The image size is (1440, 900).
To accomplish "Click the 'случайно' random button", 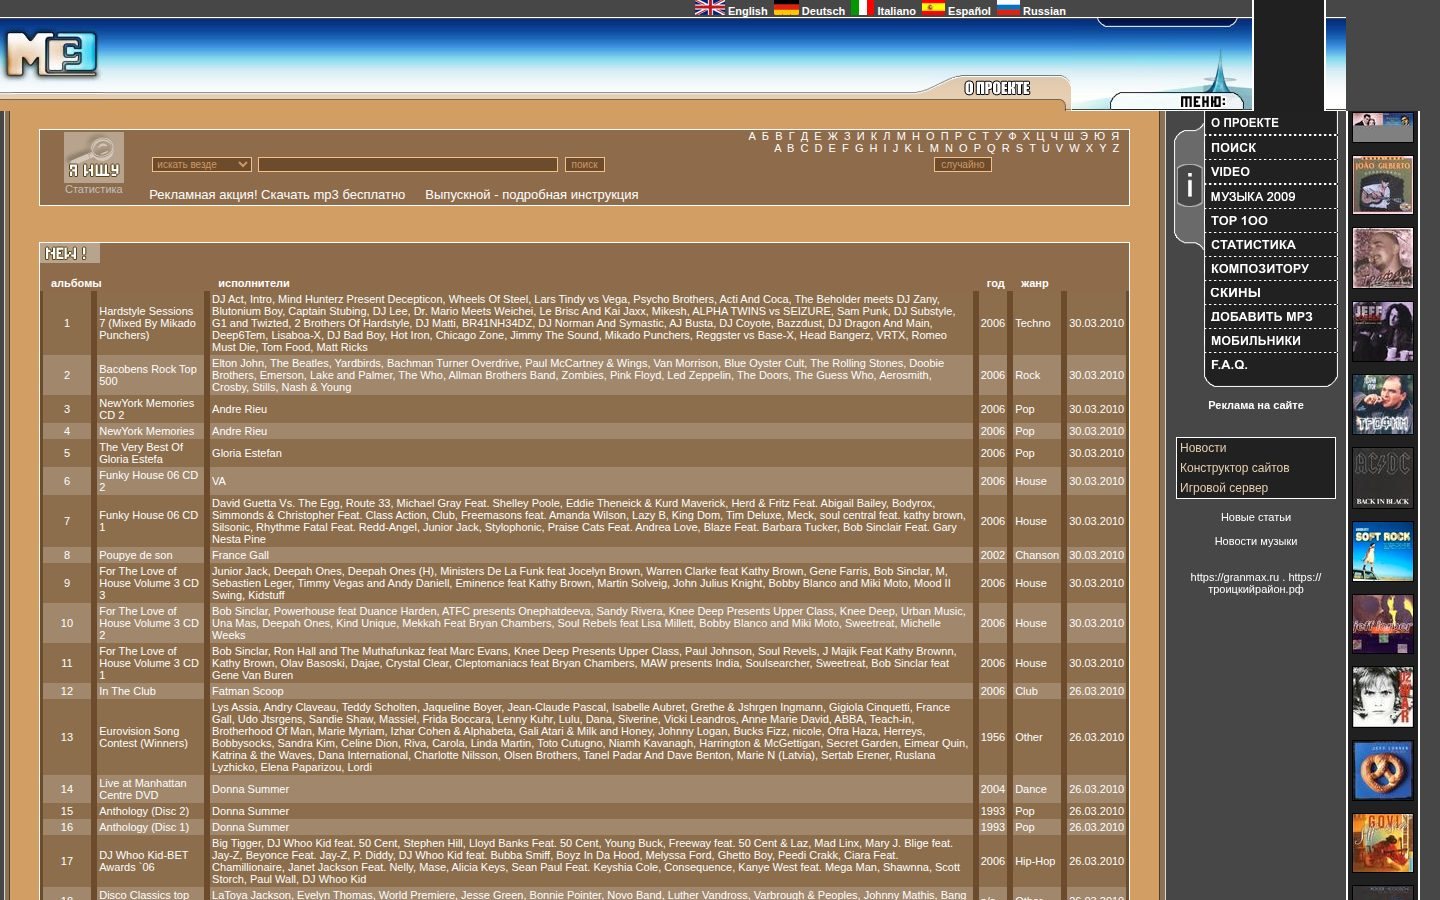I will coord(963,164).
